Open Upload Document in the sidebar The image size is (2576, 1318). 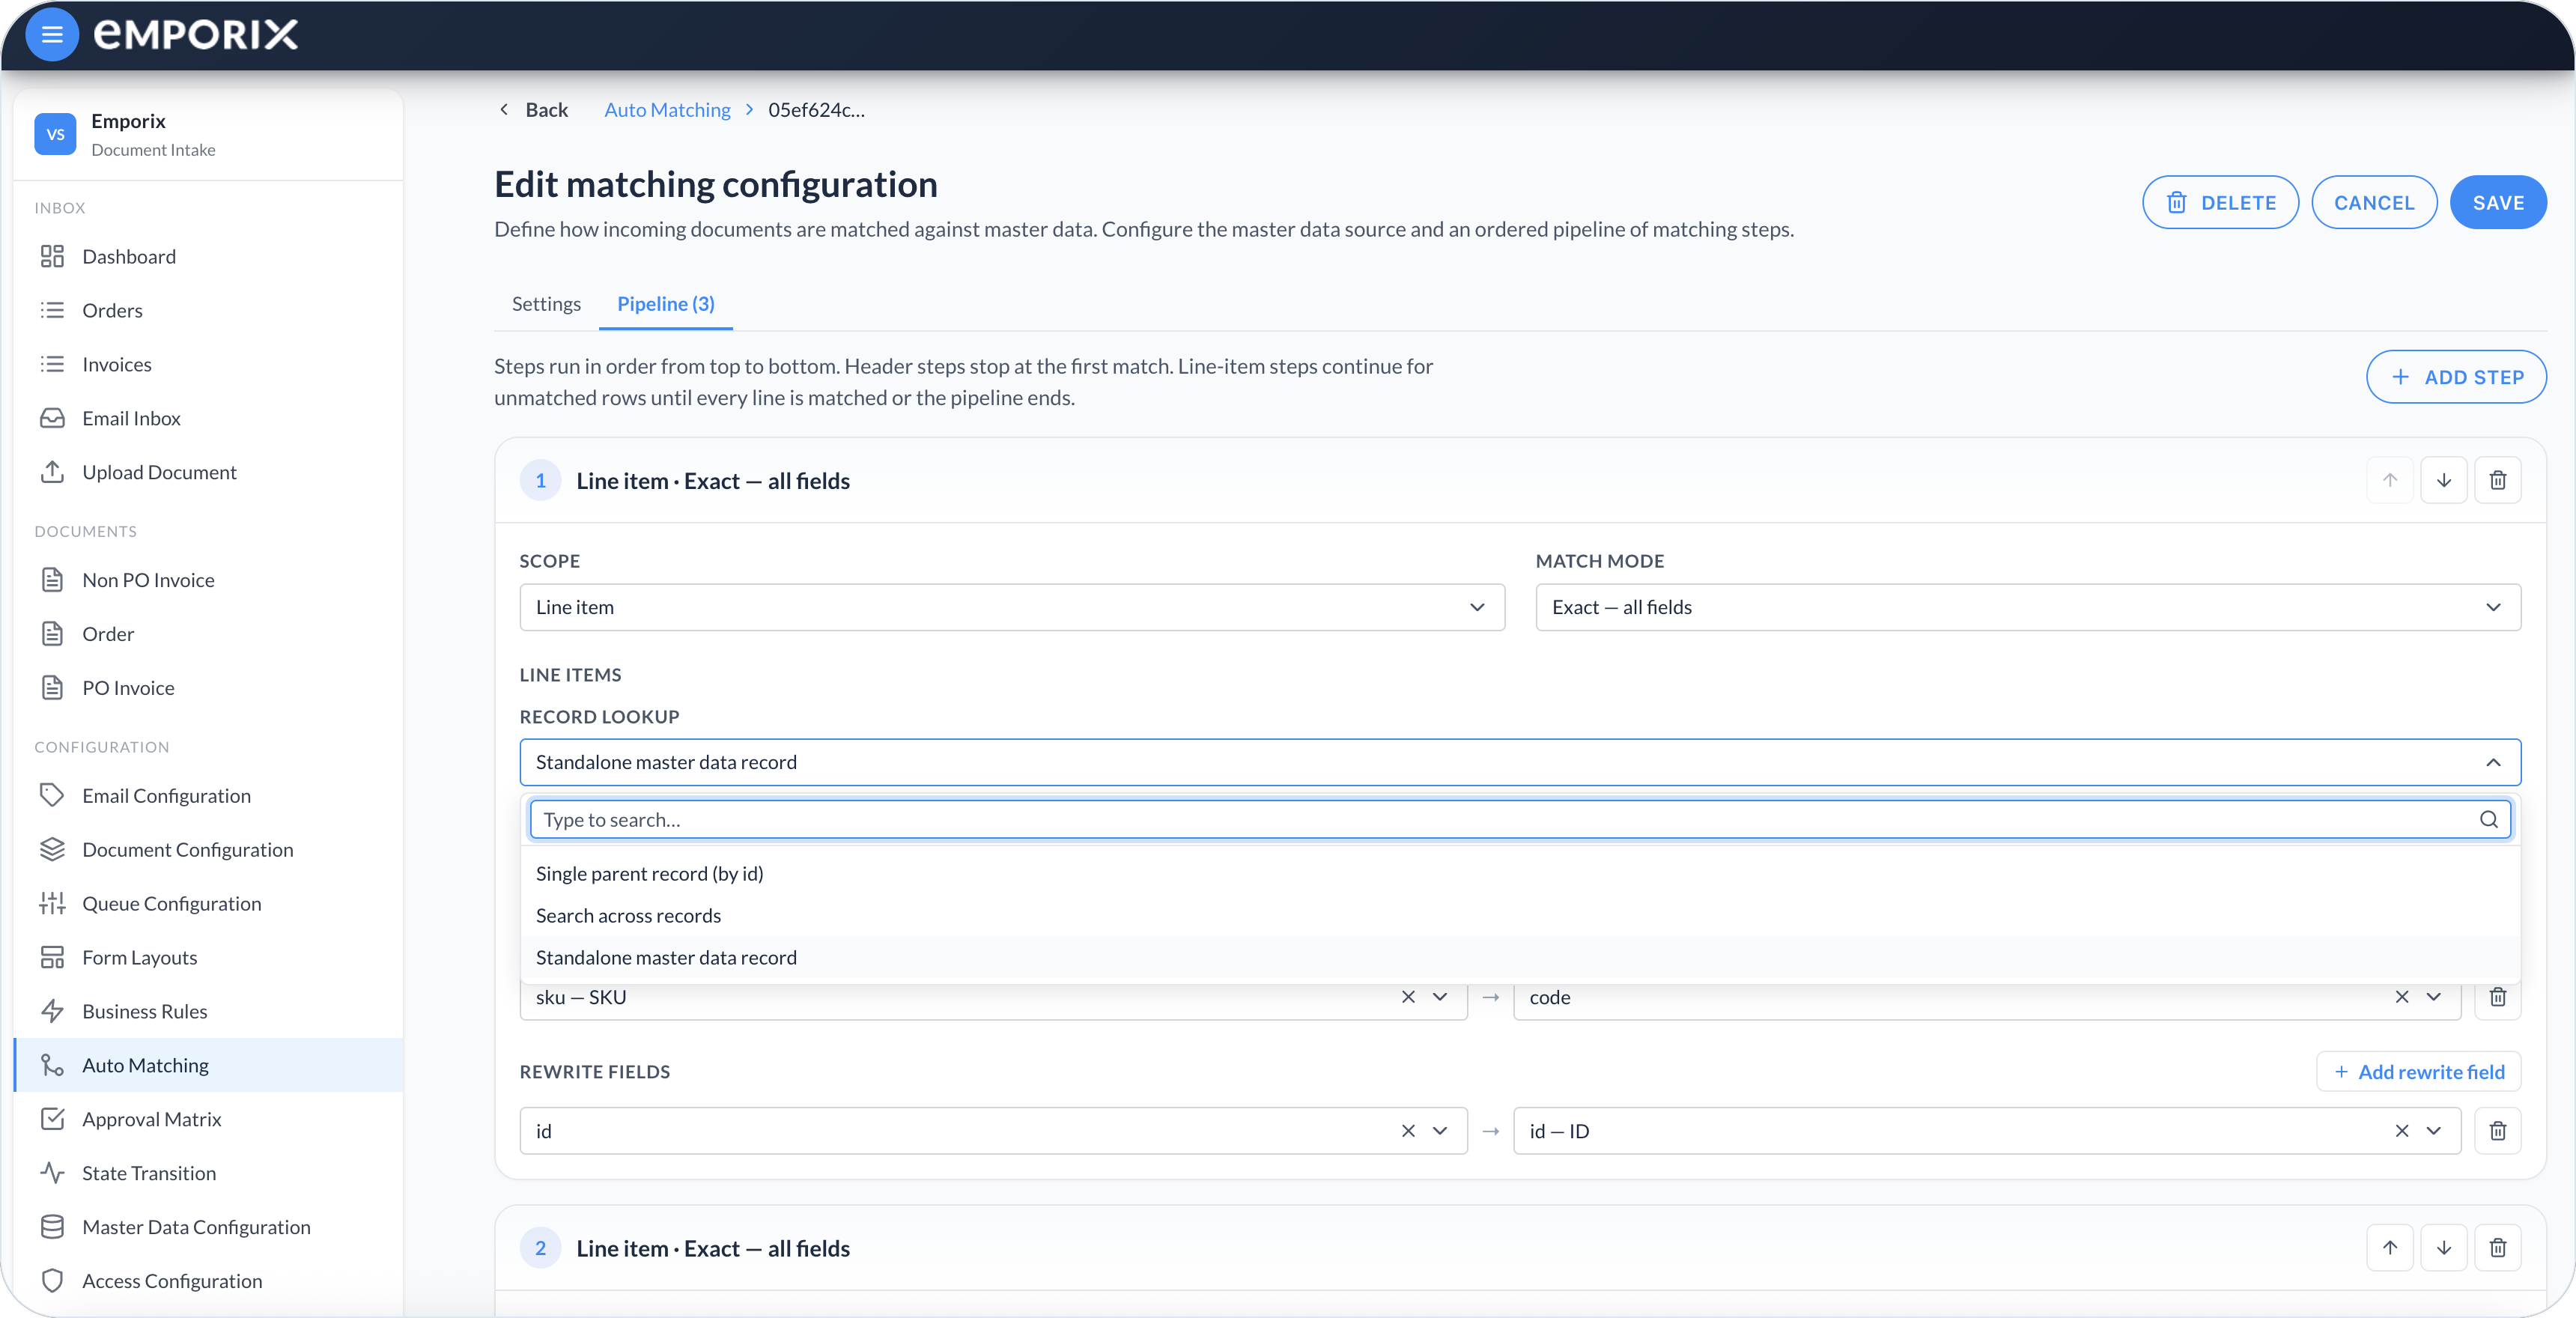[208, 473]
